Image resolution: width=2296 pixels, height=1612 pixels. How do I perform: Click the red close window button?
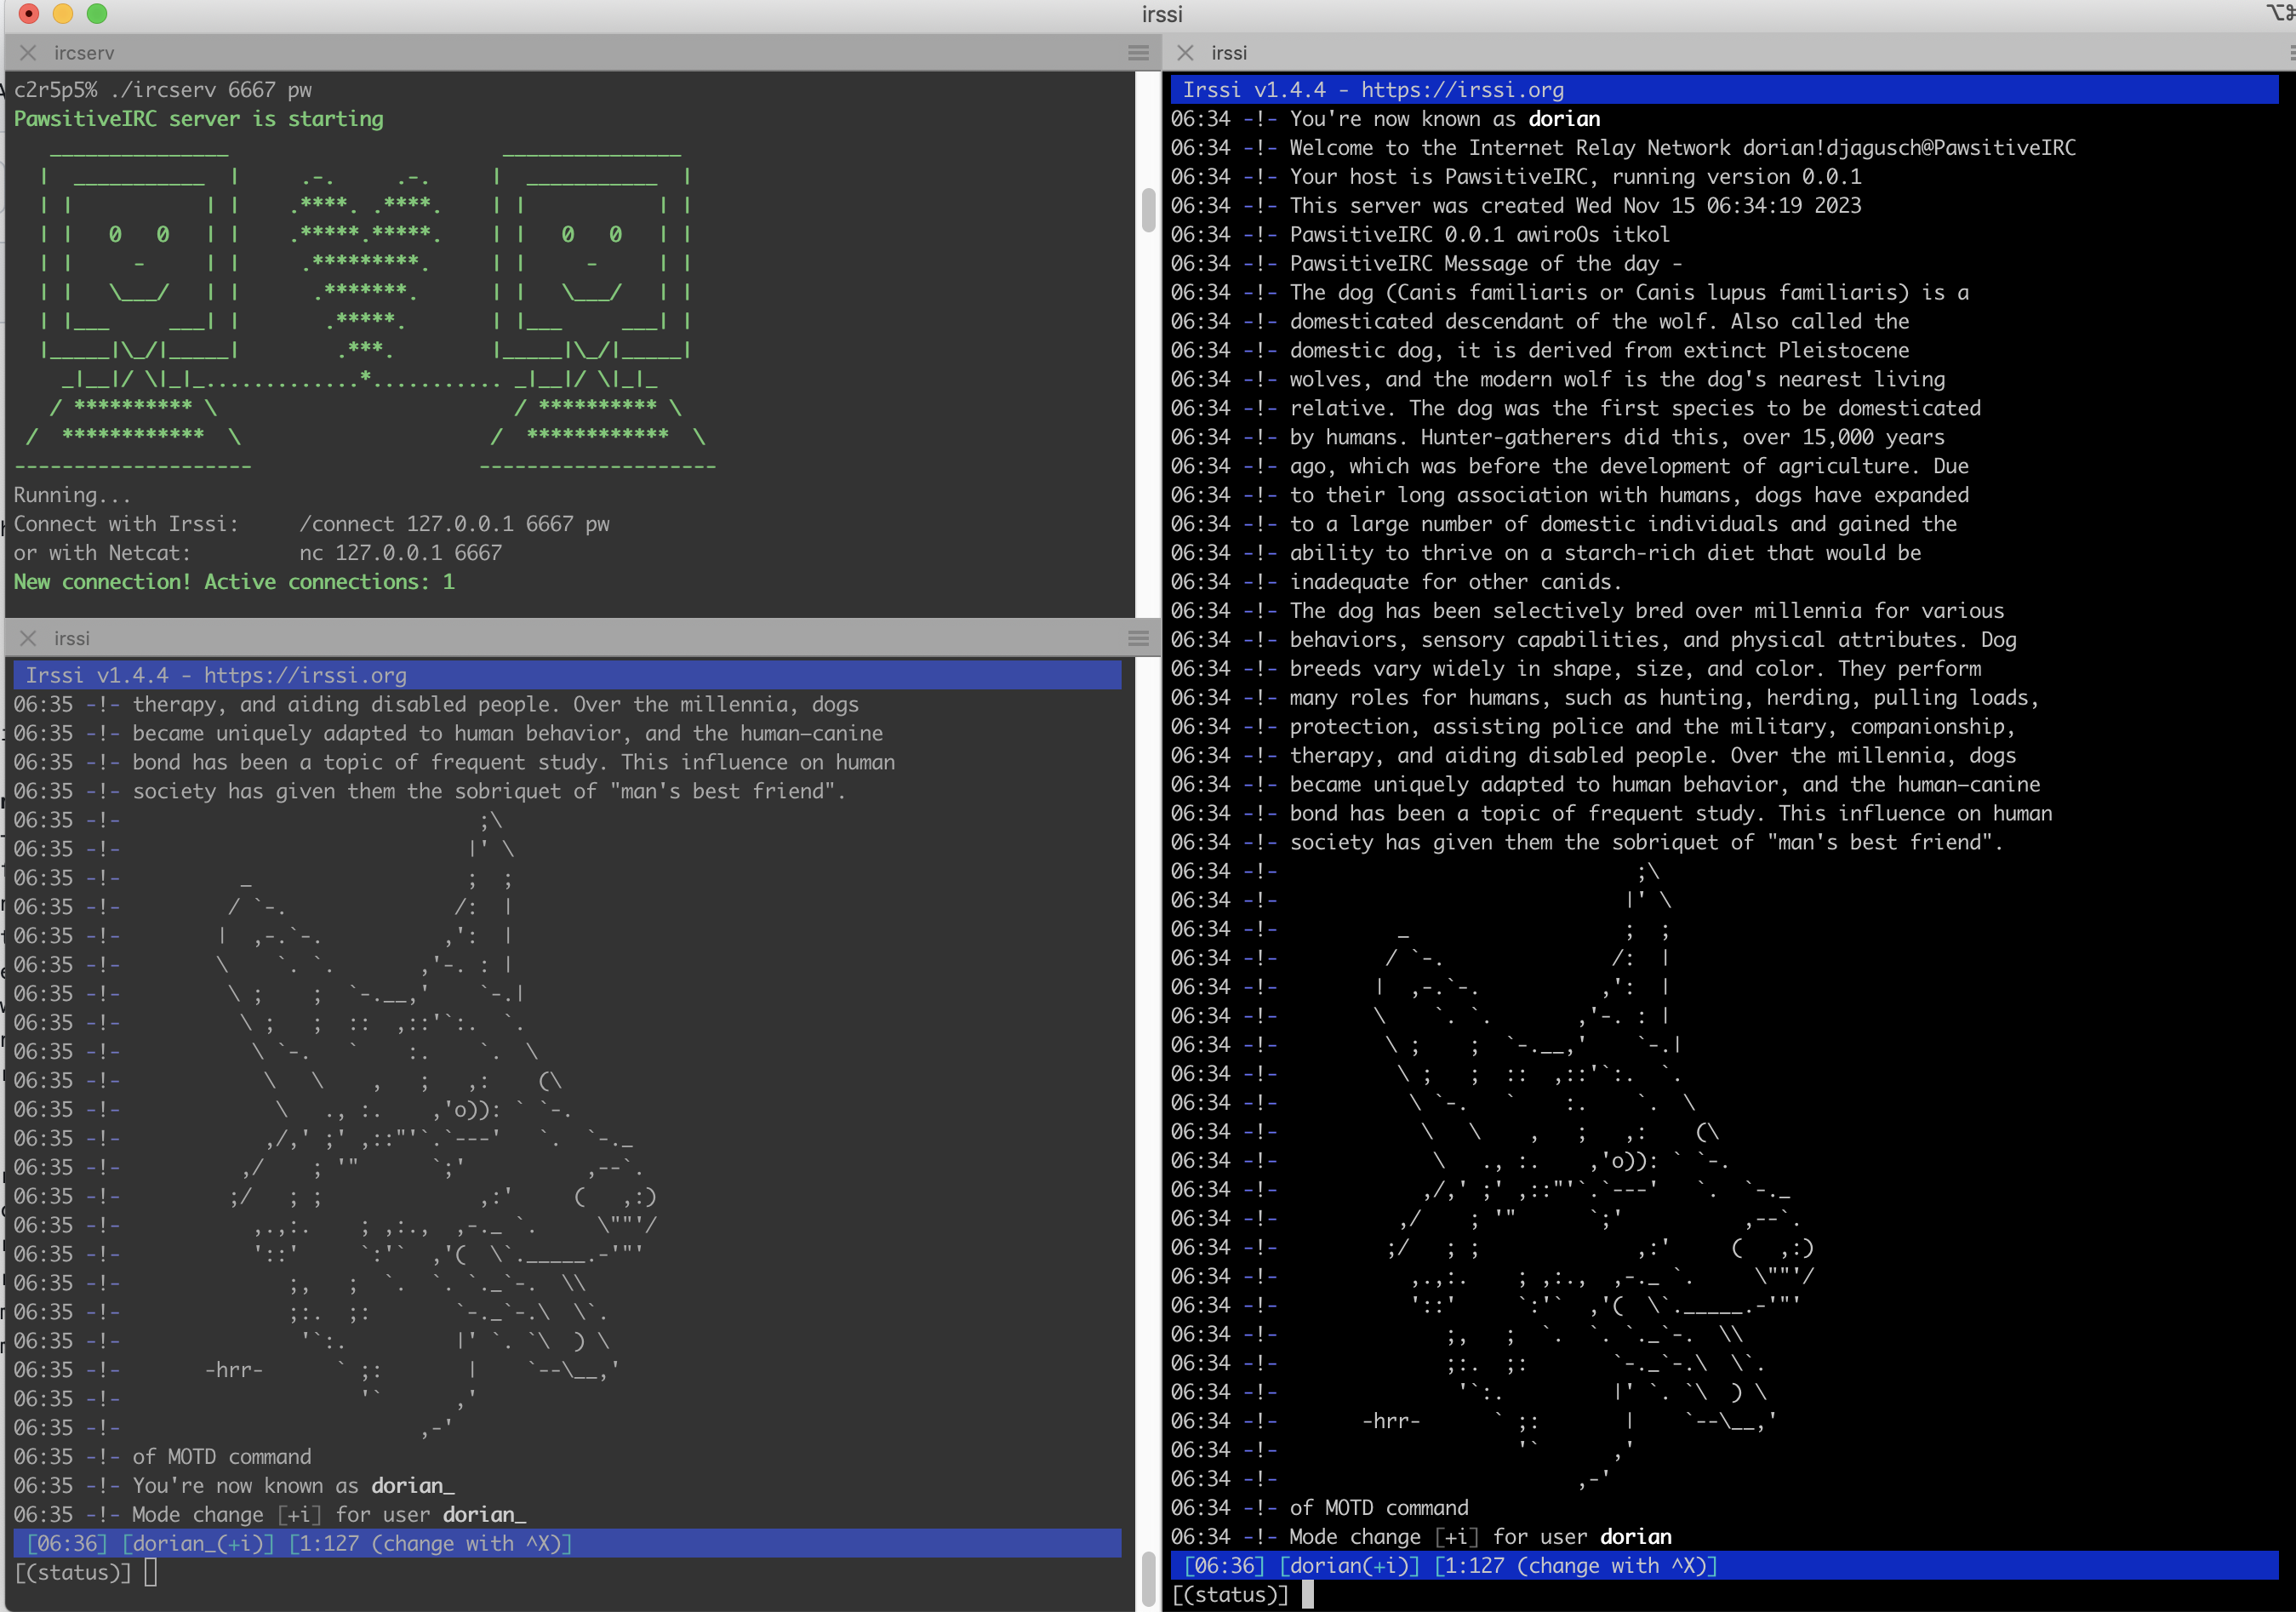click(29, 13)
